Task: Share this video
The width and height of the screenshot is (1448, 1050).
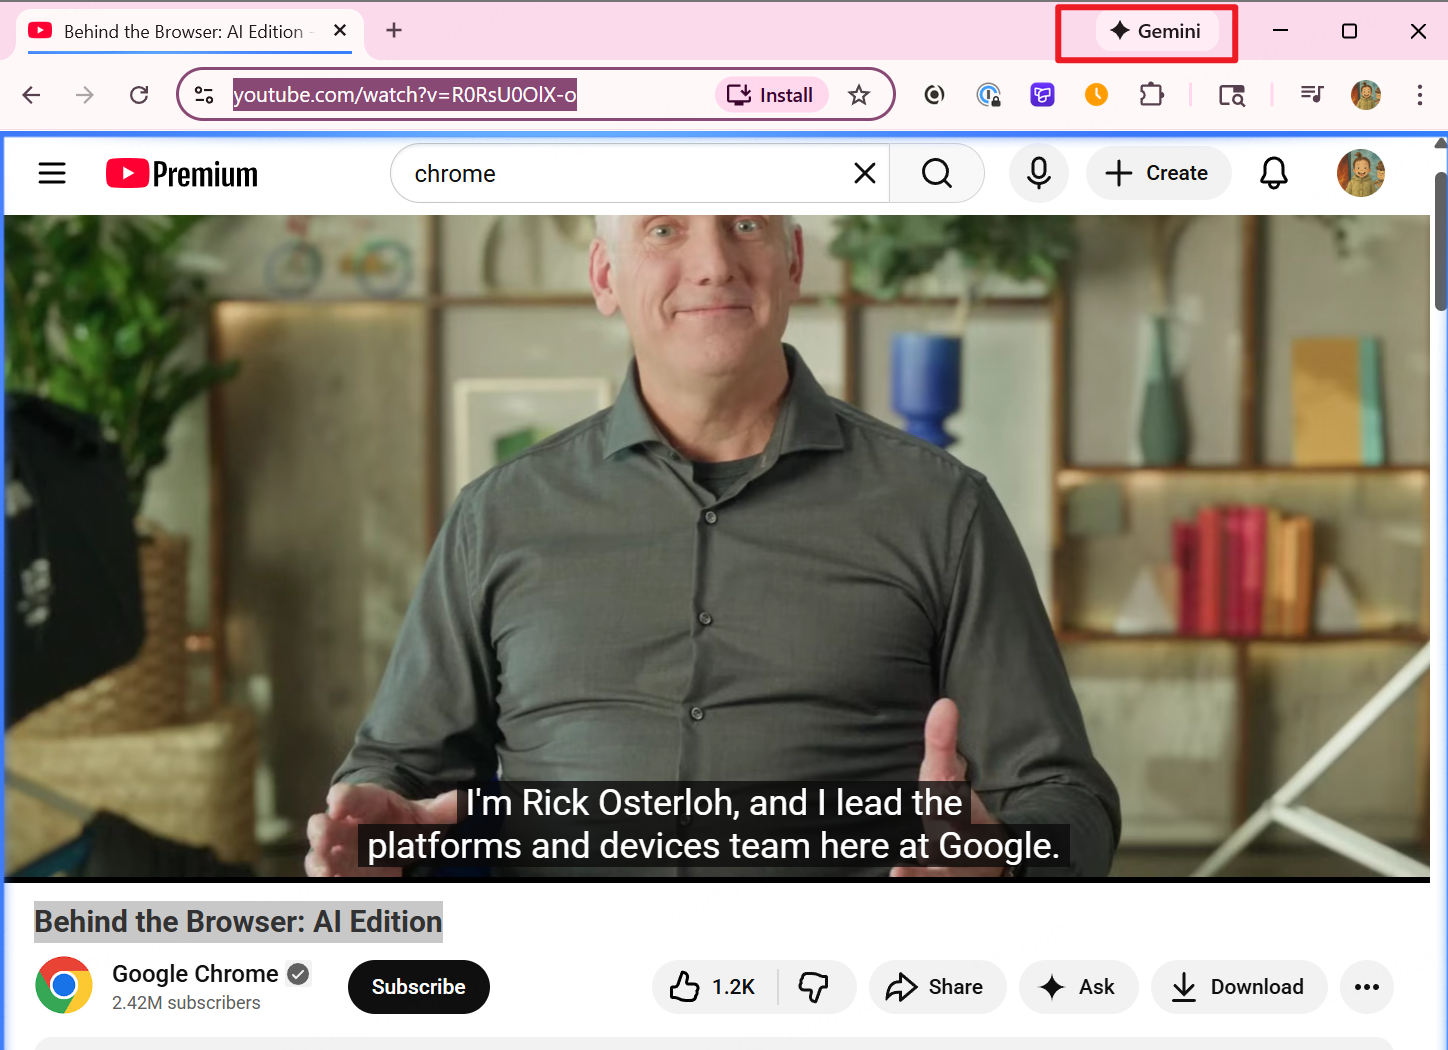Action: point(936,987)
